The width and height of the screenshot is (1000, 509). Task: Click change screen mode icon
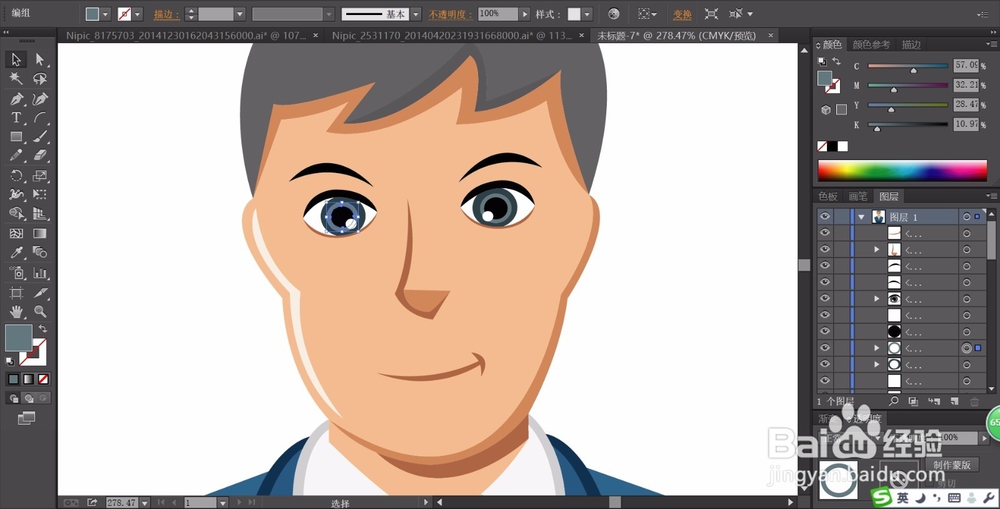point(26,418)
